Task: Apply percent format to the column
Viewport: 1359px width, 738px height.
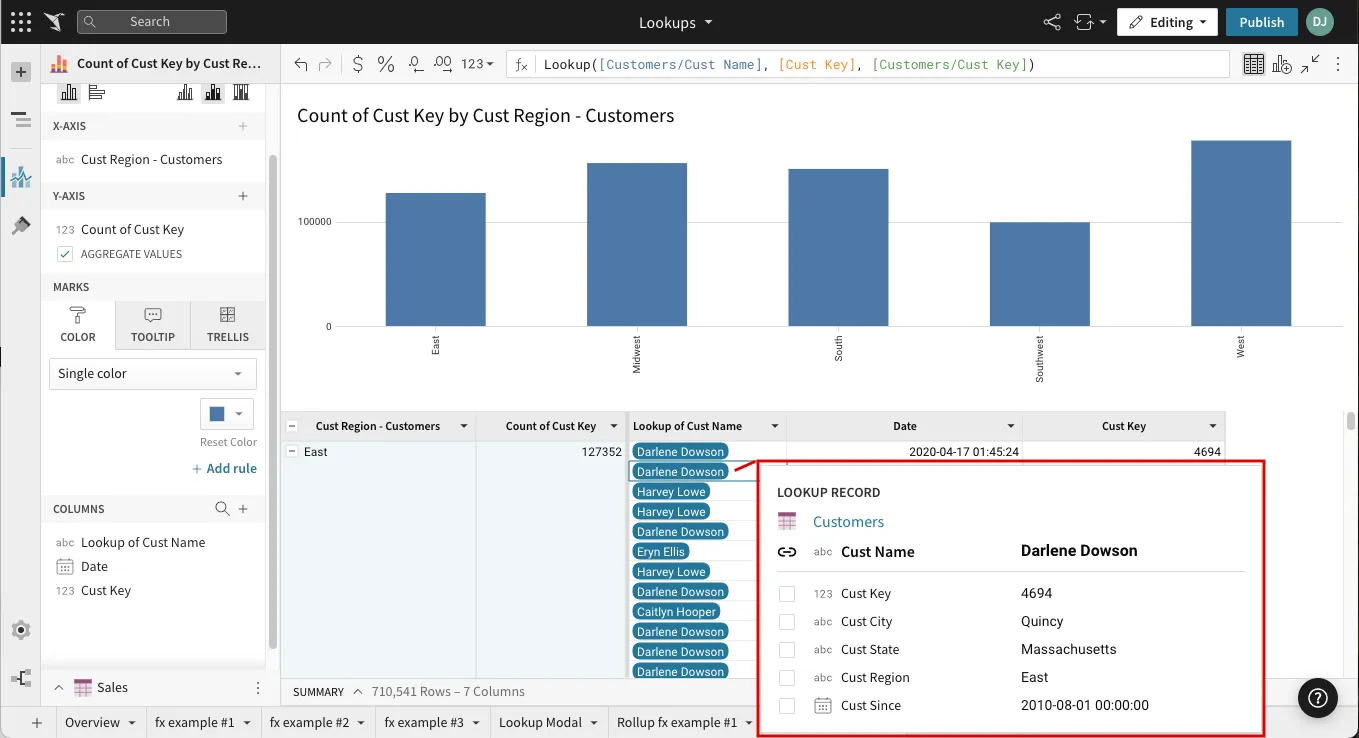Action: point(386,64)
